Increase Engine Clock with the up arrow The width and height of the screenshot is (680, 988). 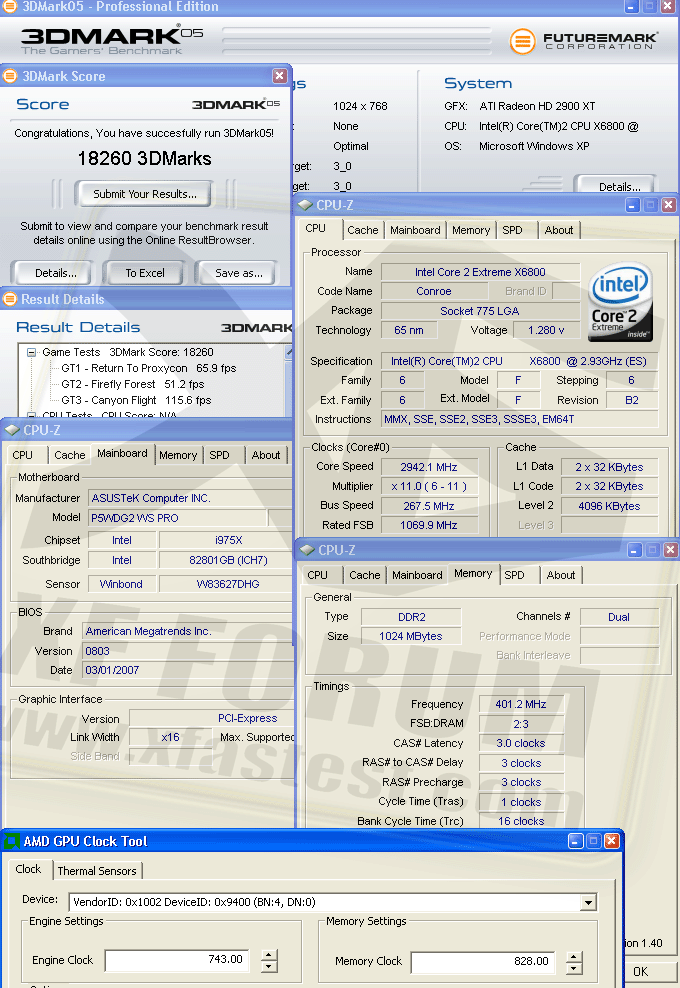click(x=269, y=955)
